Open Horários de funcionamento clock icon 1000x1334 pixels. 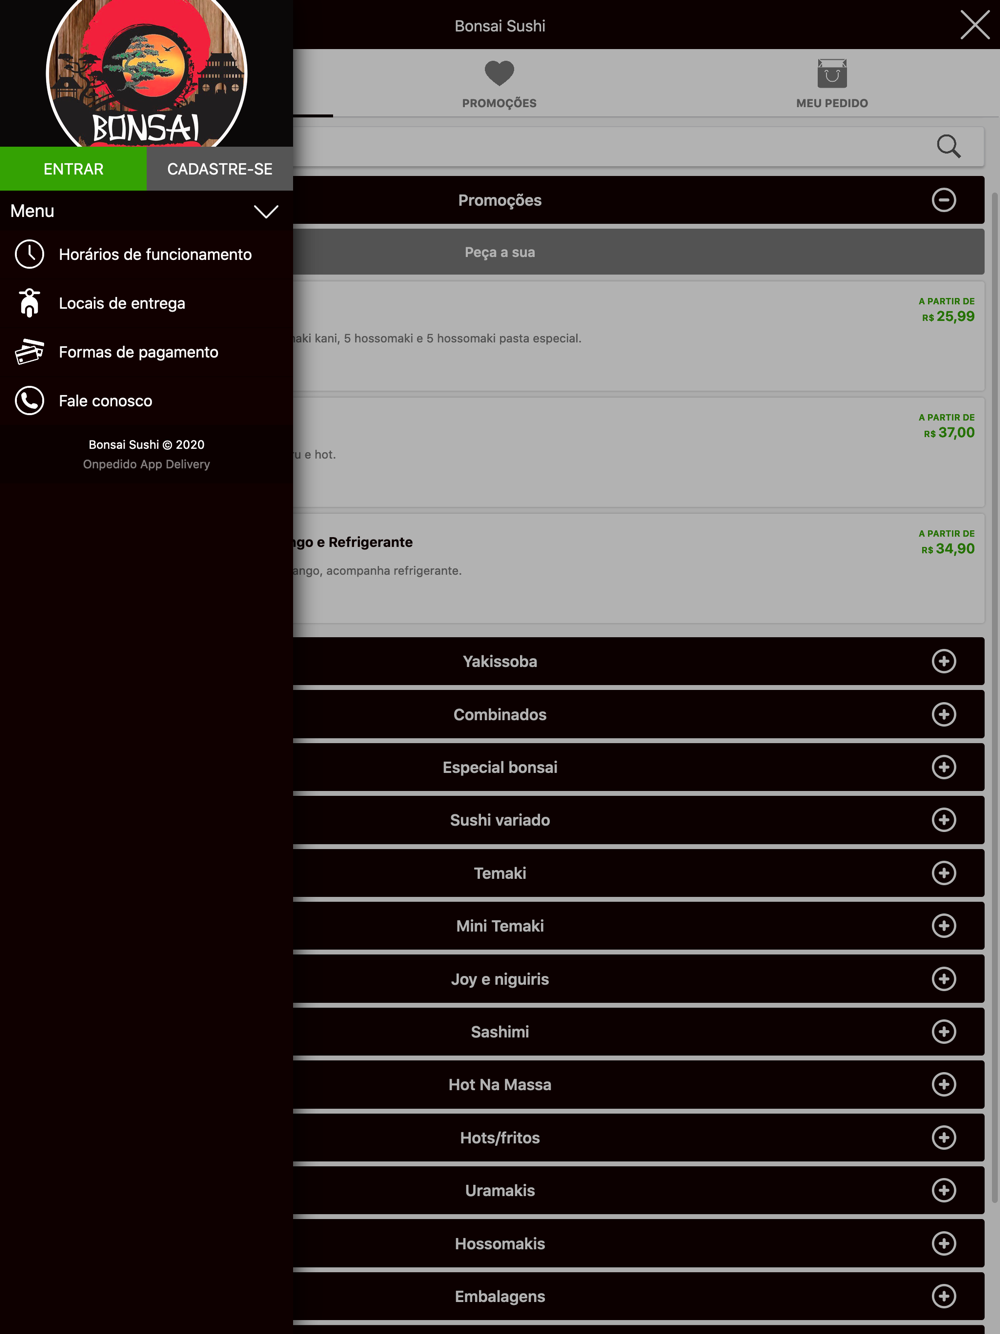30,254
